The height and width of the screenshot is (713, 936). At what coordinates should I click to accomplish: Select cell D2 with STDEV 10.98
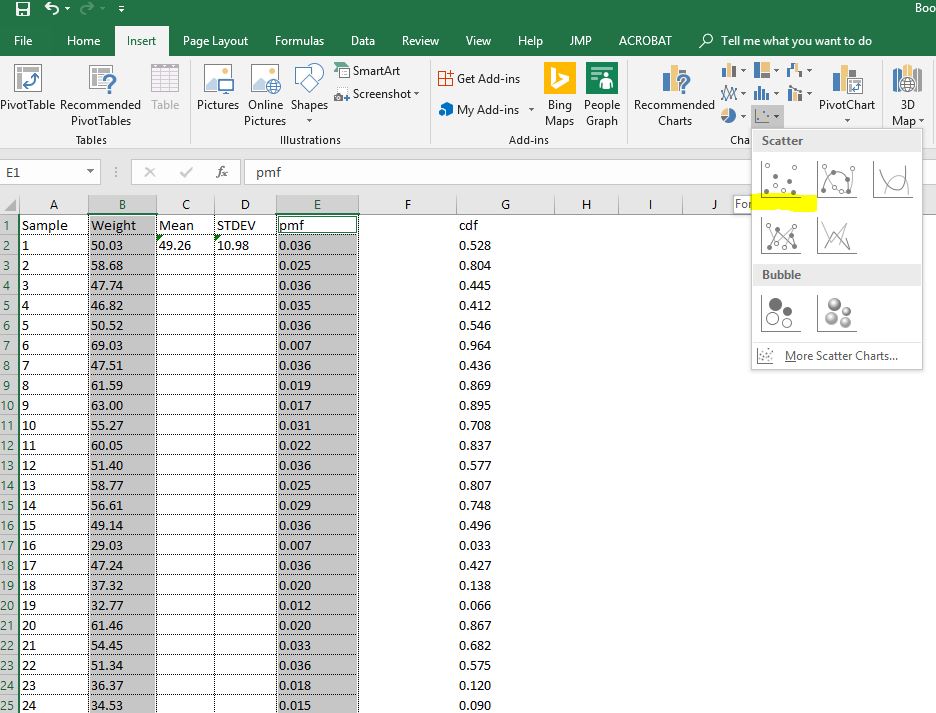coord(245,245)
